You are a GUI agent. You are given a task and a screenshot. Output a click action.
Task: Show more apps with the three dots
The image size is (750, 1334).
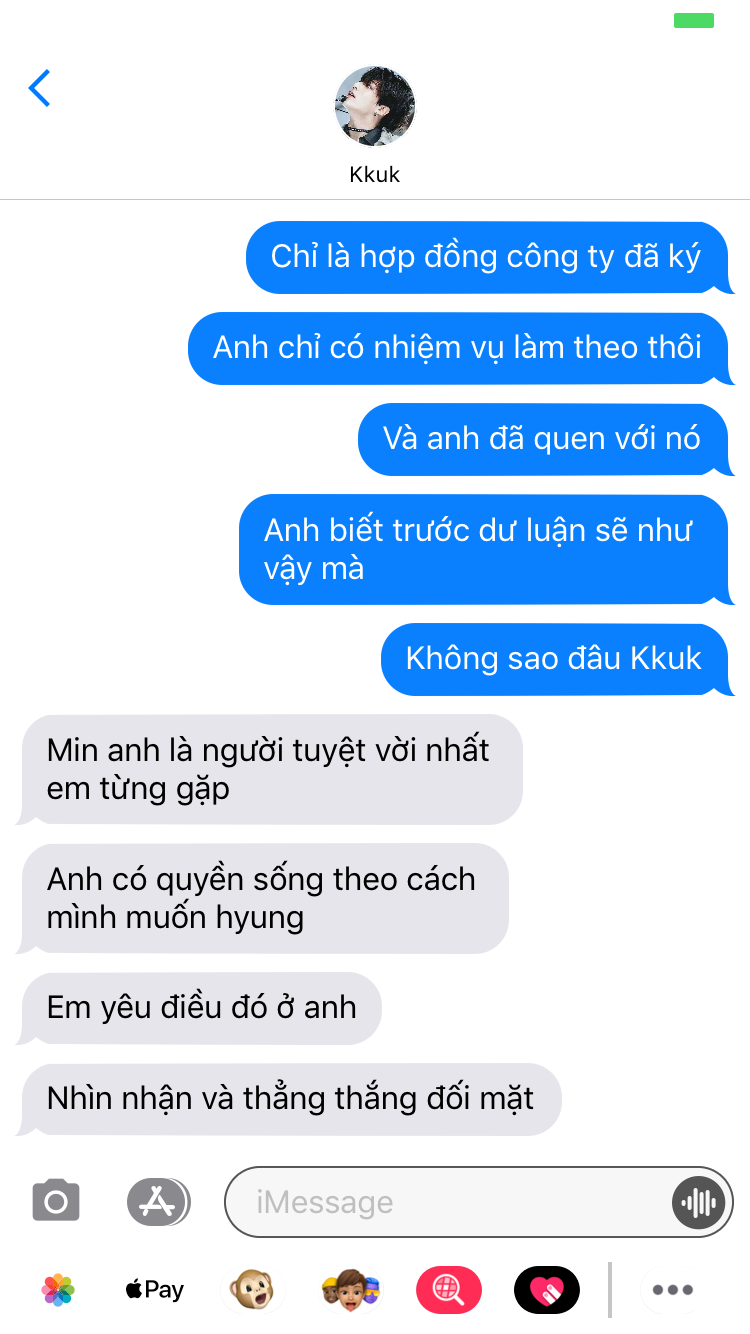pos(672,1290)
